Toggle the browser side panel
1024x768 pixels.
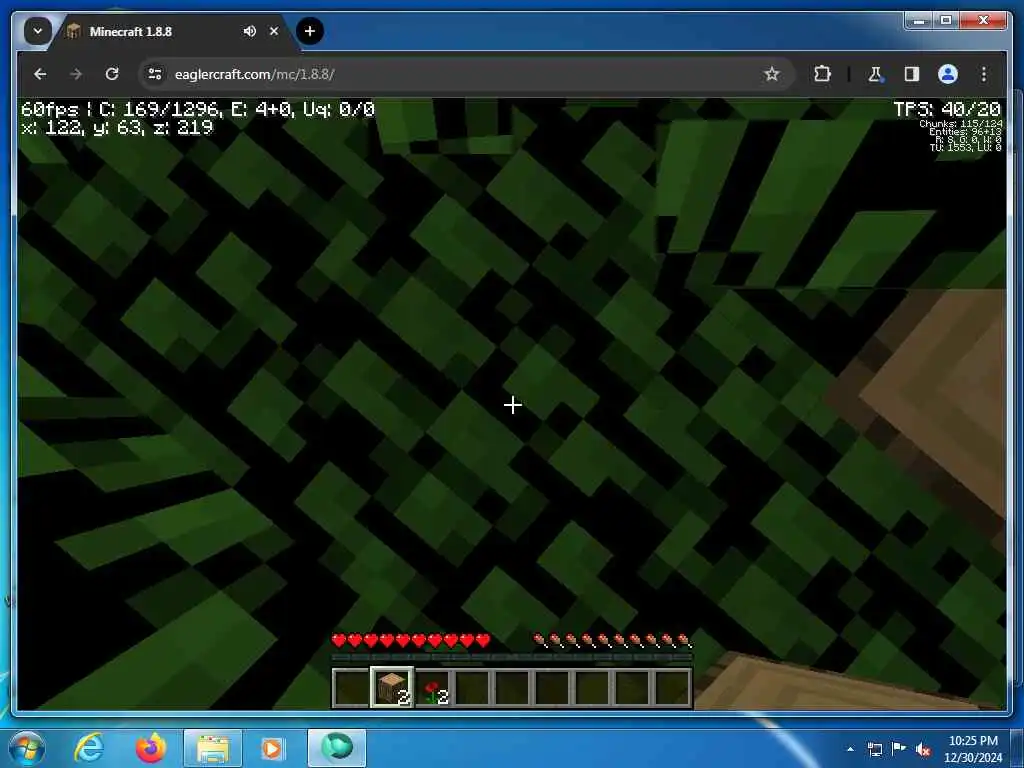(912, 74)
